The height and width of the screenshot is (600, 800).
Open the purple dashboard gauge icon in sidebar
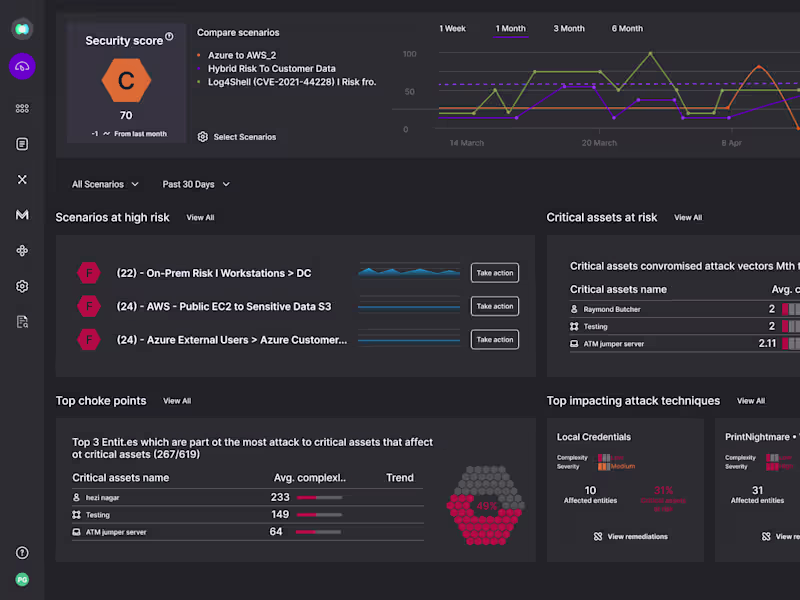22,66
